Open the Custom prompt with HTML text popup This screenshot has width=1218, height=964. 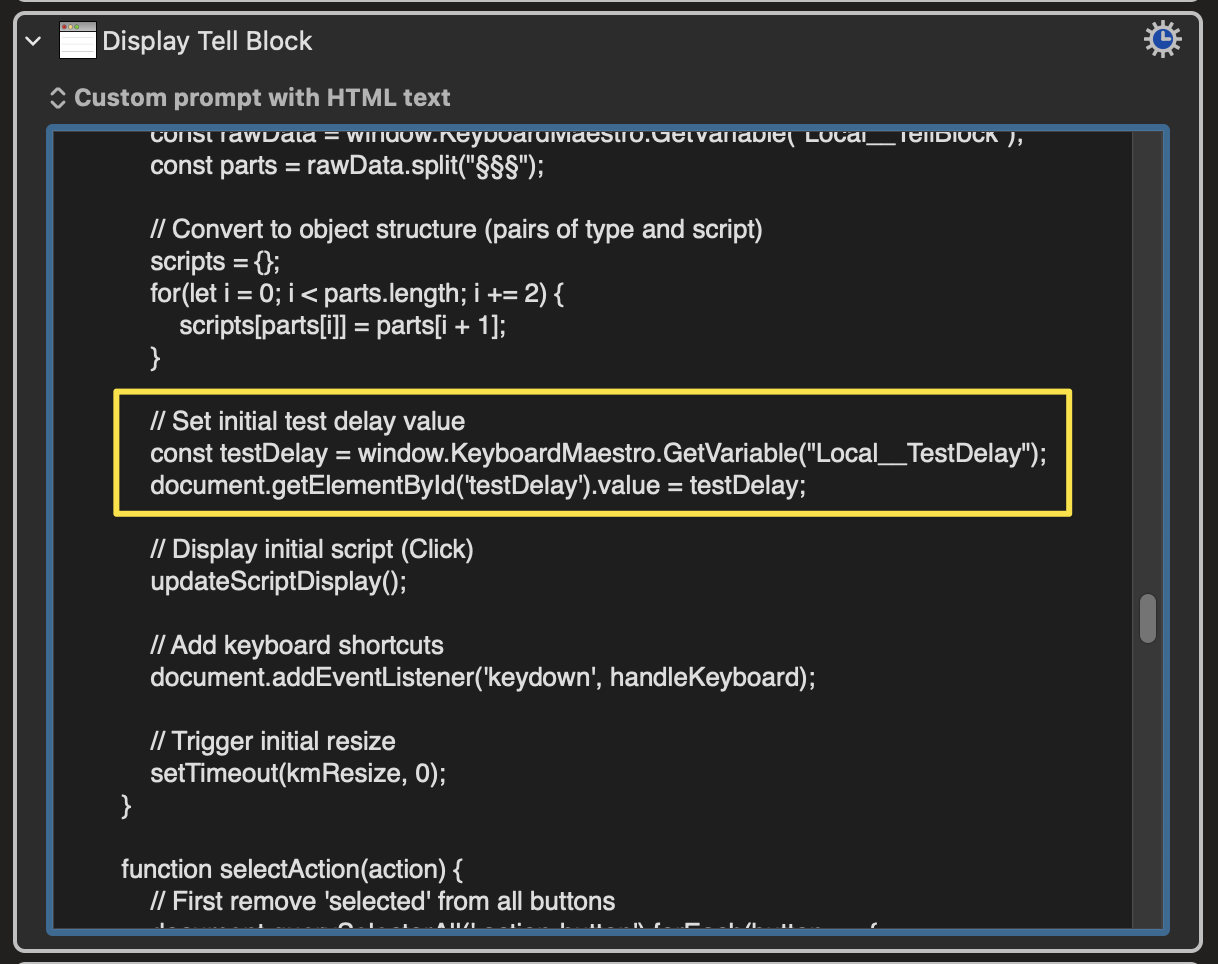pyautogui.click(x=250, y=98)
